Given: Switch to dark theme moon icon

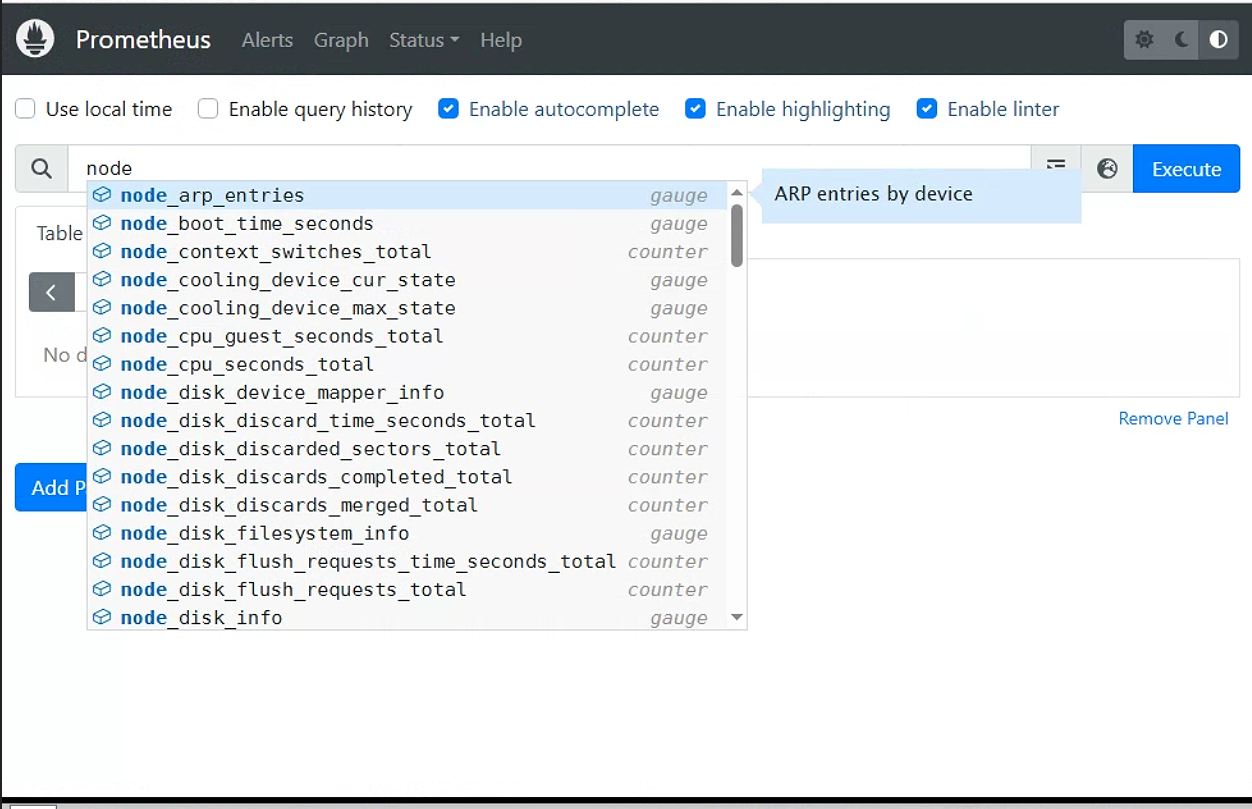Looking at the screenshot, I should [x=1181, y=40].
